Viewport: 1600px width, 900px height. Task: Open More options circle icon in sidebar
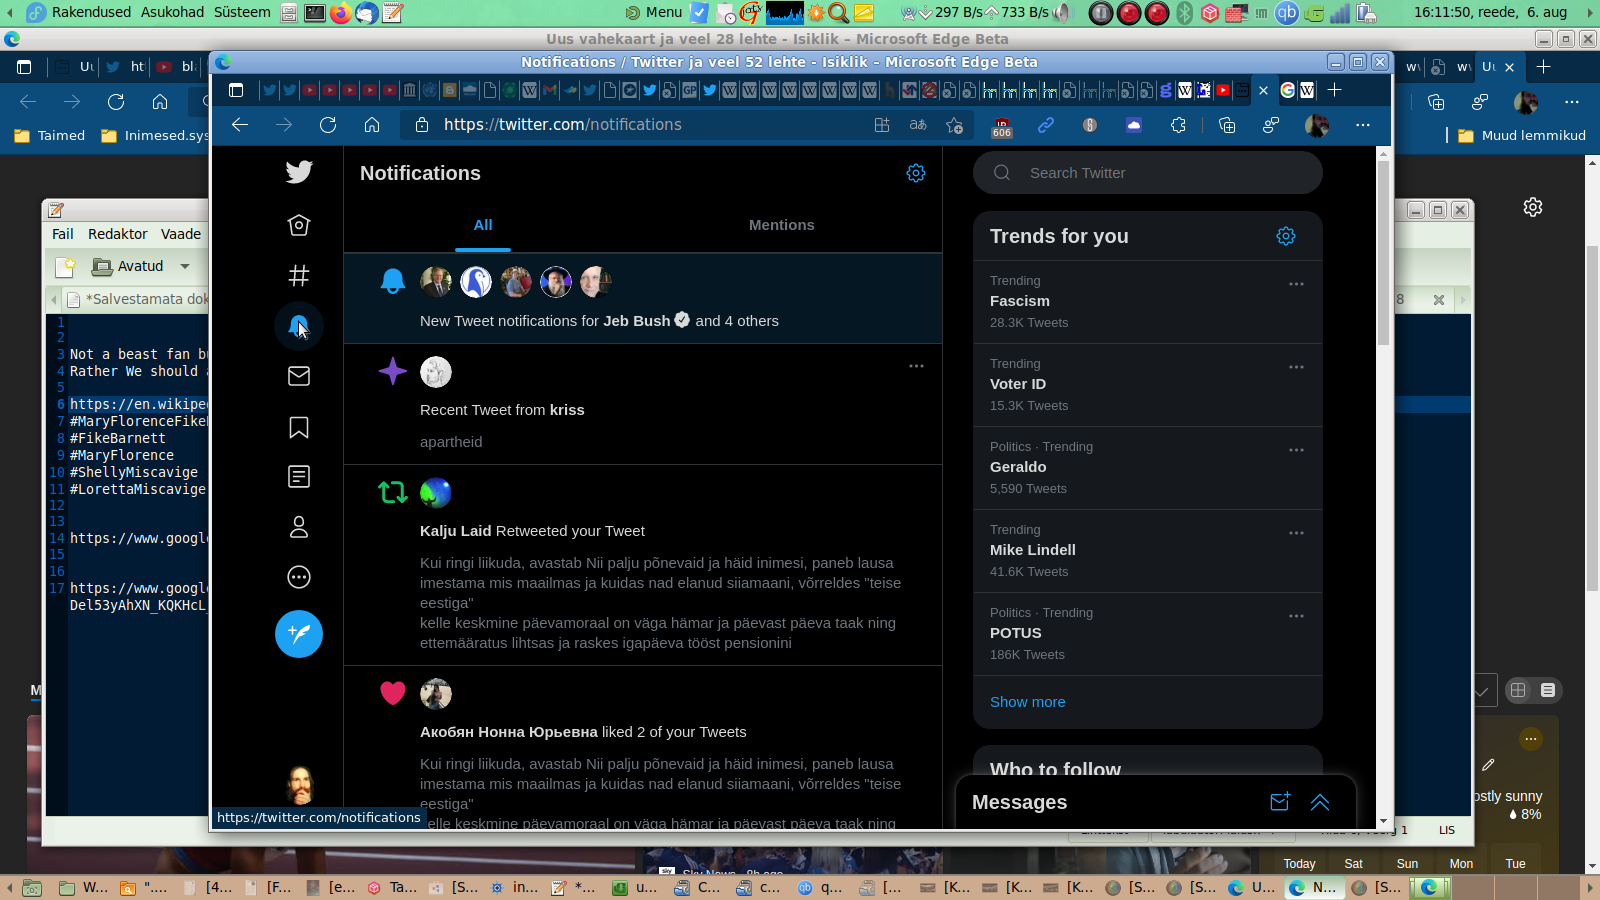click(x=299, y=577)
